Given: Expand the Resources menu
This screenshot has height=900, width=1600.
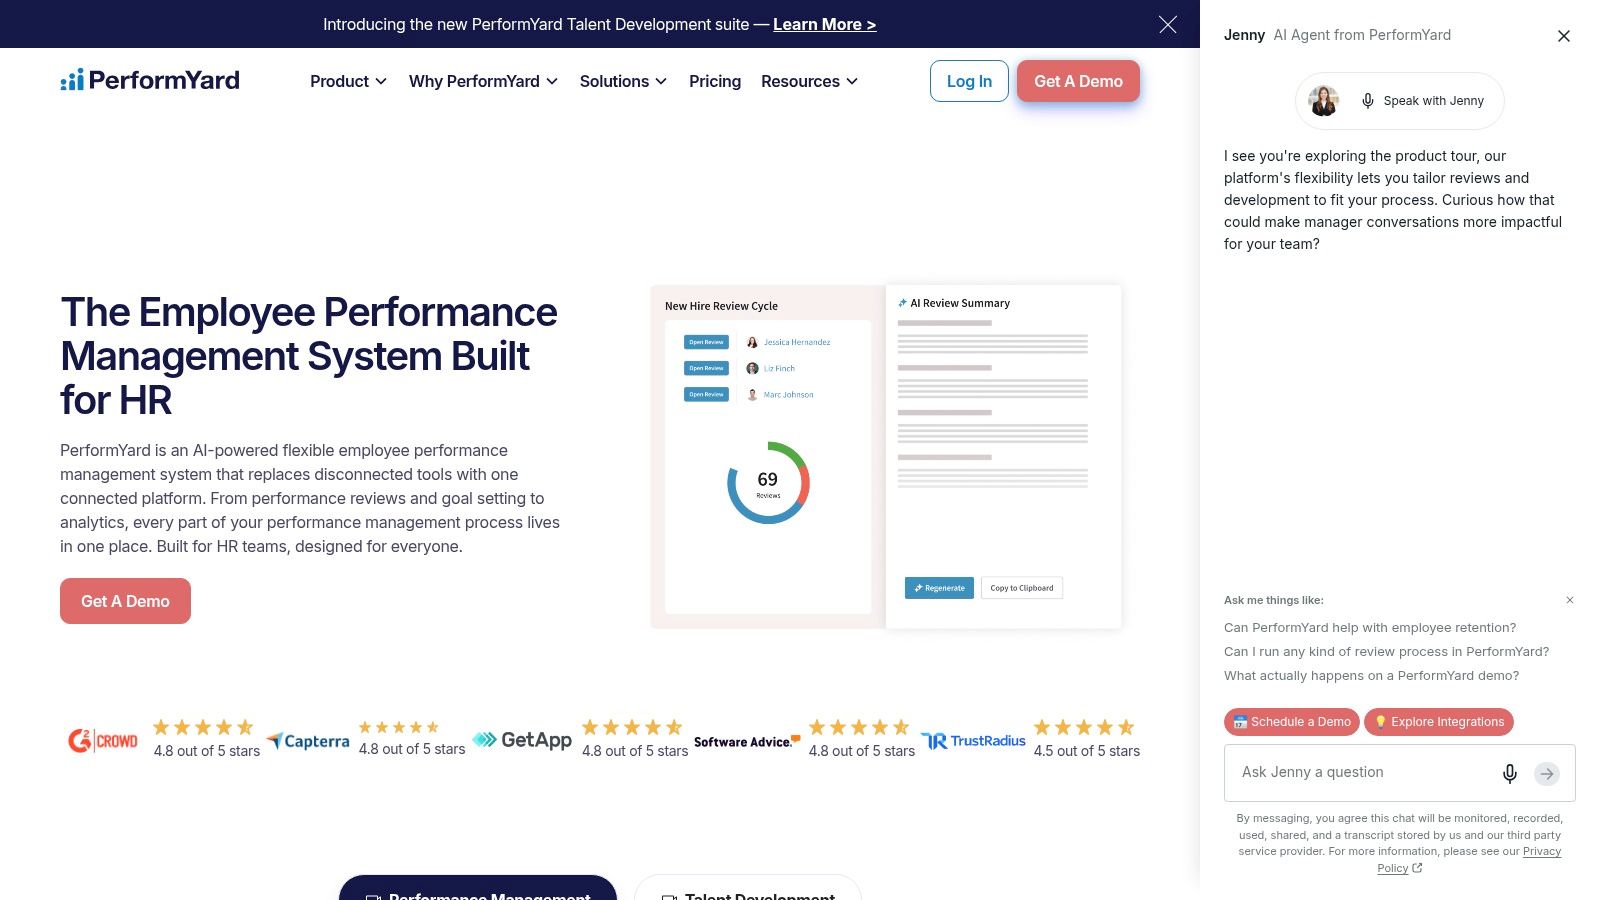Looking at the screenshot, I should (809, 81).
